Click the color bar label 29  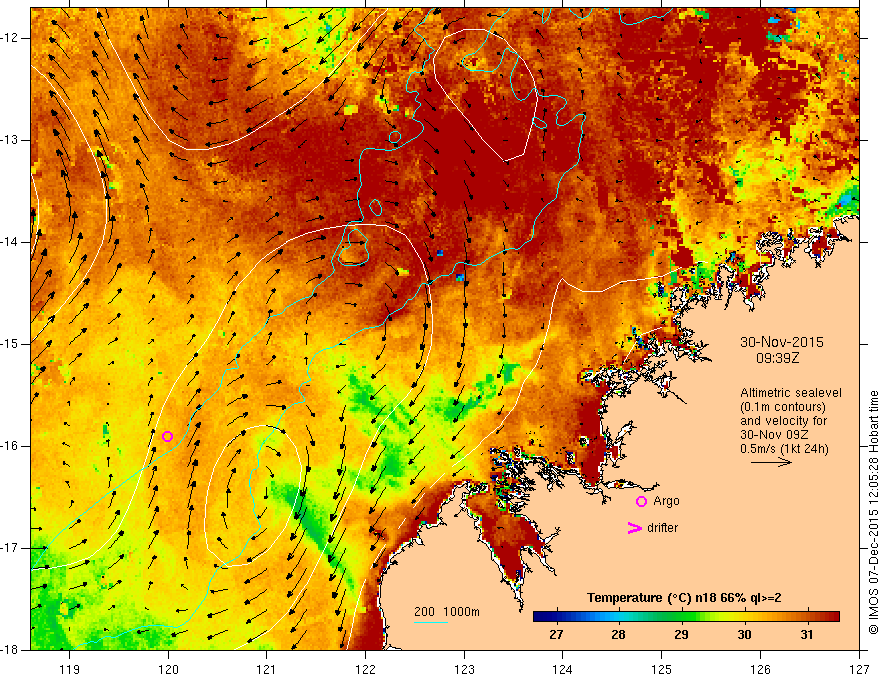681,635
